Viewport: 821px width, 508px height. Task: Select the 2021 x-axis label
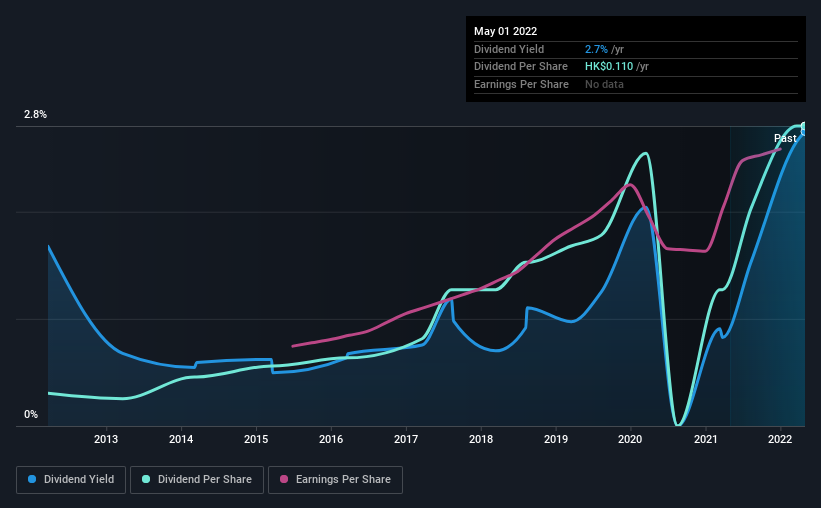[x=705, y=439]
